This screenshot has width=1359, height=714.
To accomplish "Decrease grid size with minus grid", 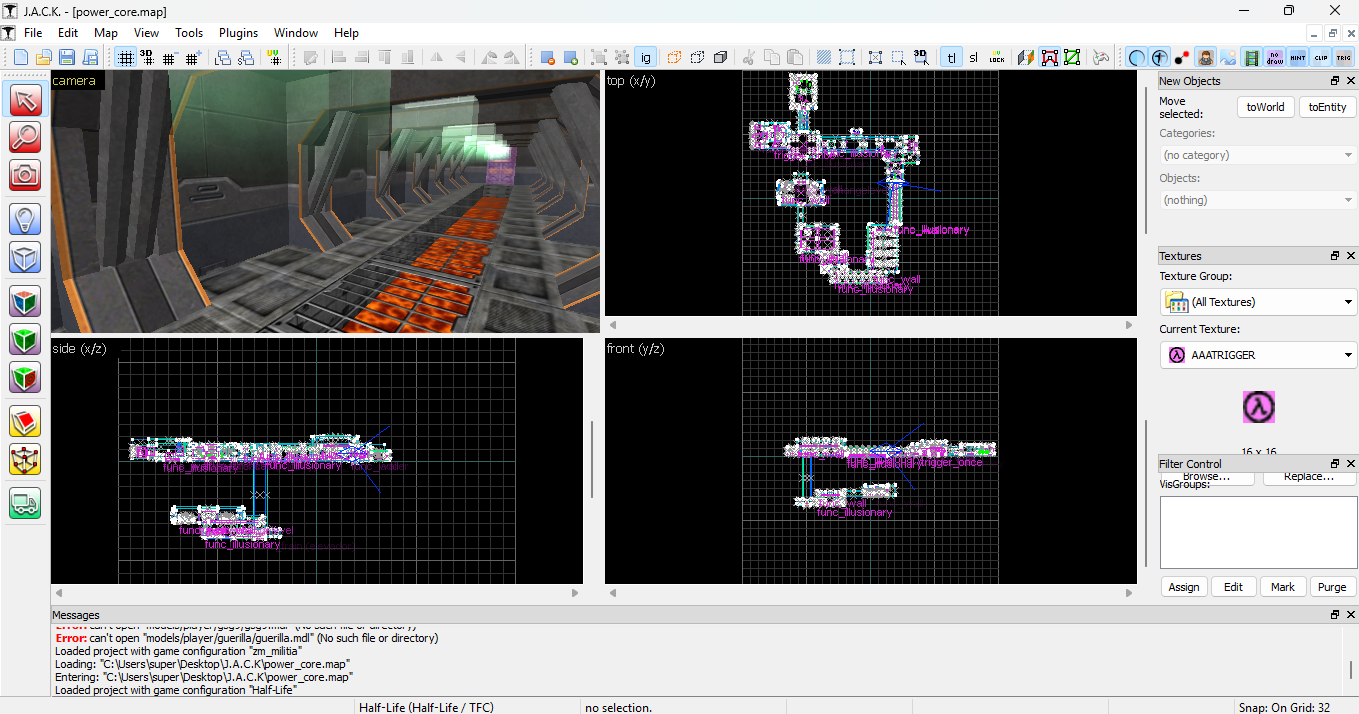I will pyautogui.click(x=170, y=57).
